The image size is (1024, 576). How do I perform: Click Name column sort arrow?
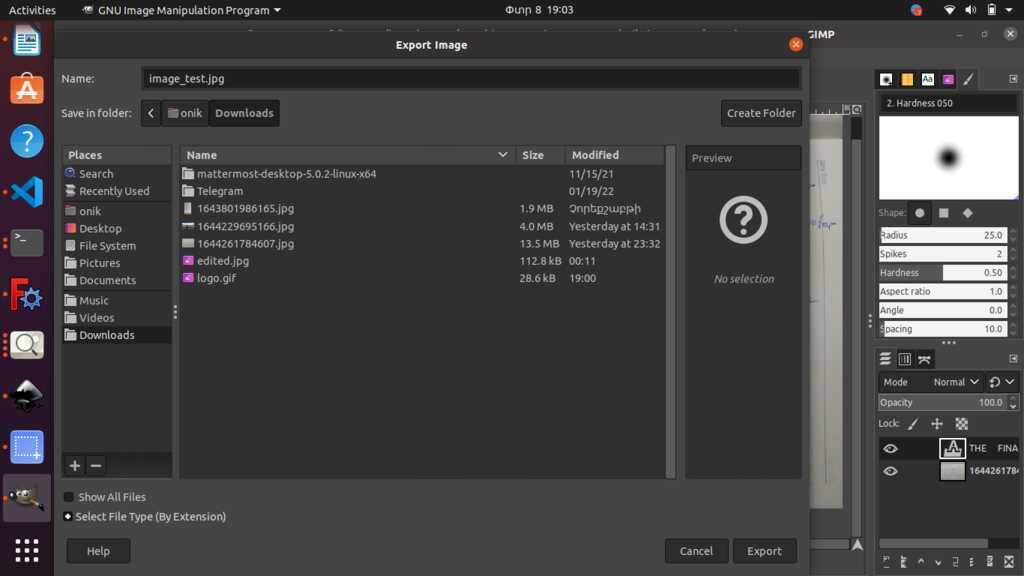(x=503, y=155)
